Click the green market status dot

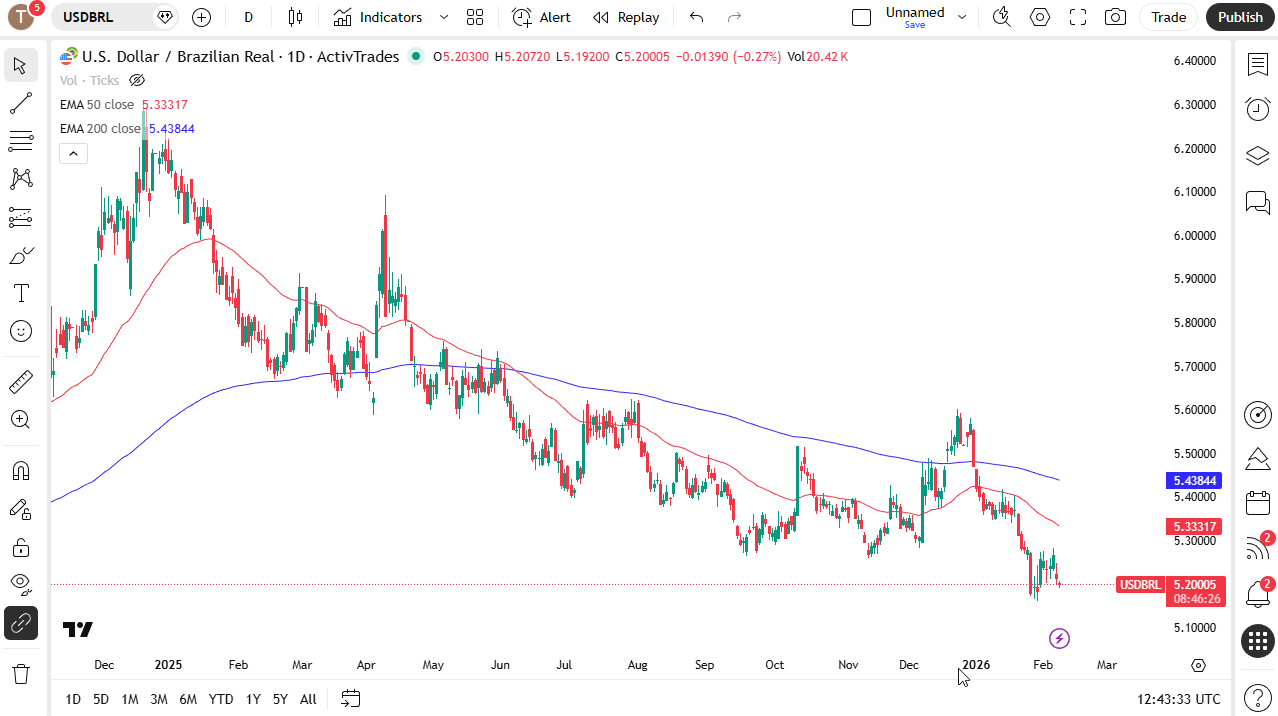point(416,57)
